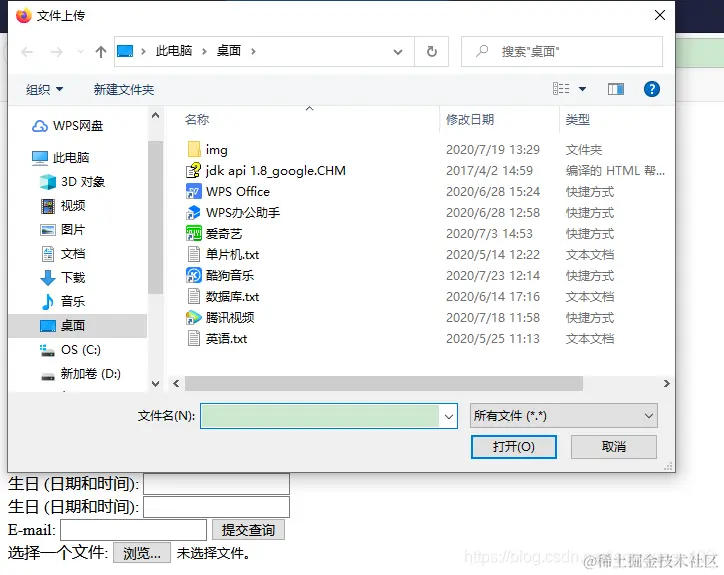Click 新建文件夹 toolbar command
Image resolution: width=724 pixels, height=575 pixels.
(124, 89)
